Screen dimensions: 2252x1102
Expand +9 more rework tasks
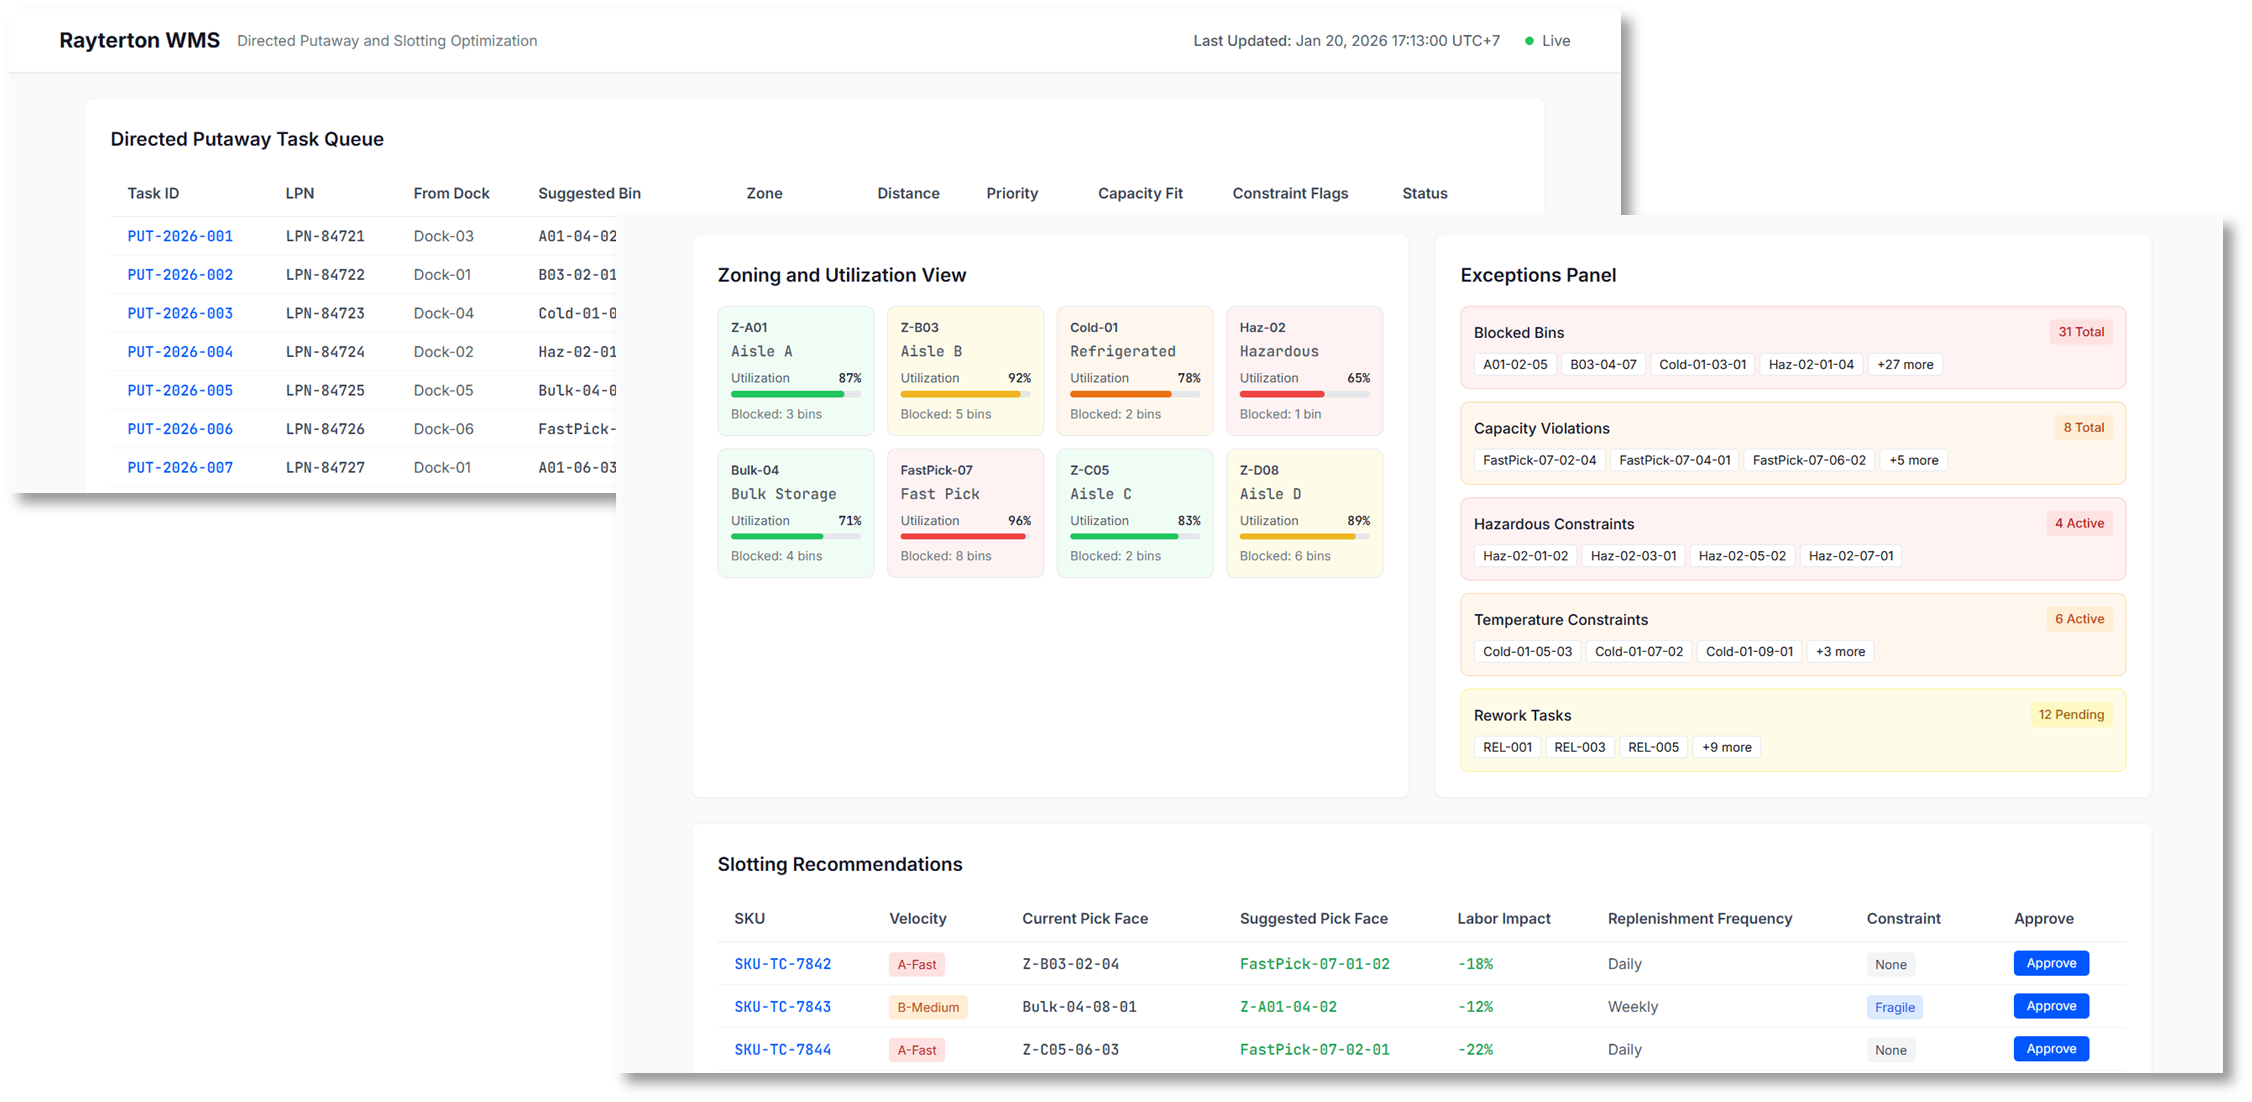tap(1726, 747)
